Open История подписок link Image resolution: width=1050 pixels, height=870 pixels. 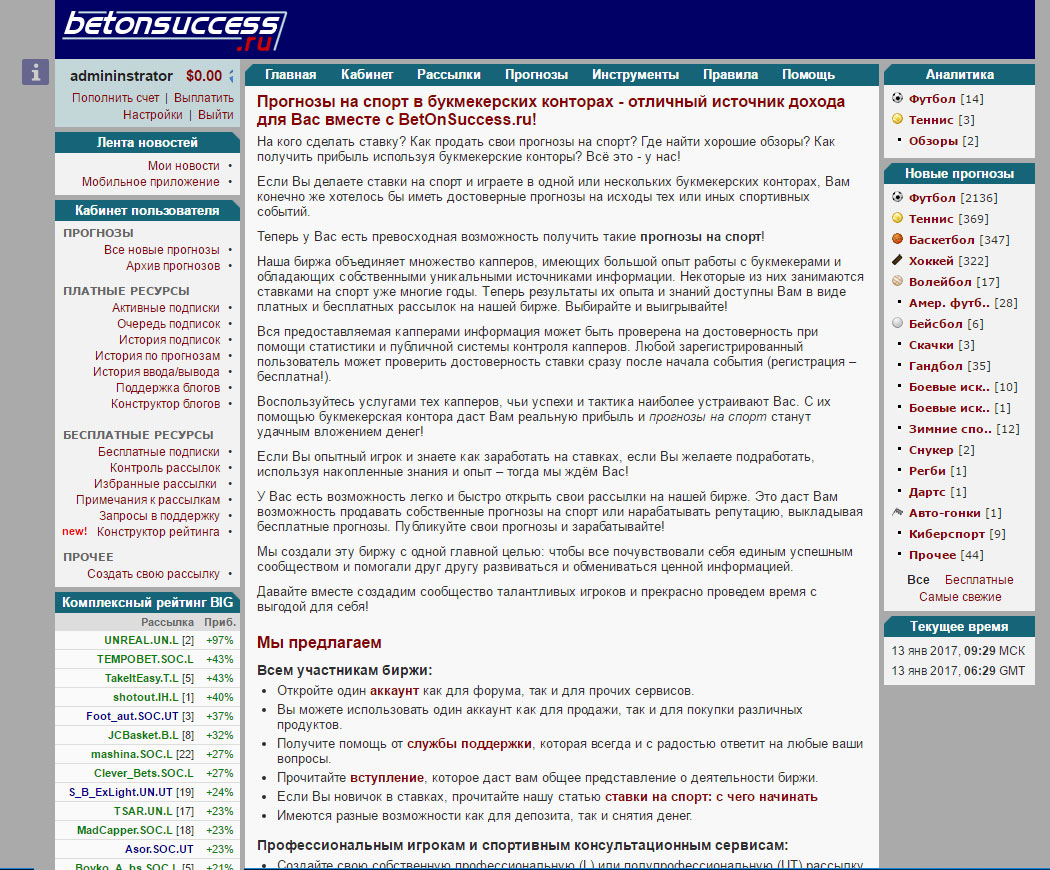click(x=169, y=340)
